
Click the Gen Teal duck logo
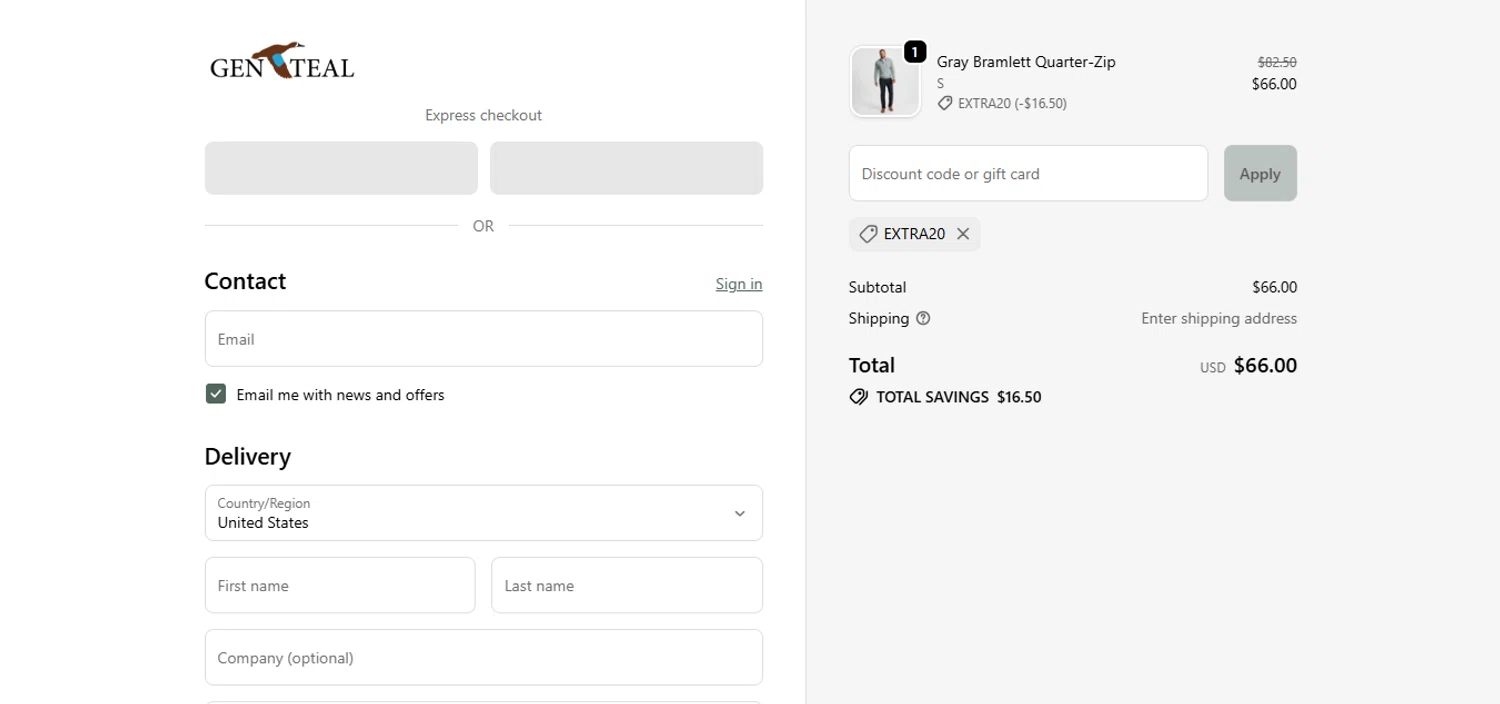coord(282,62)
